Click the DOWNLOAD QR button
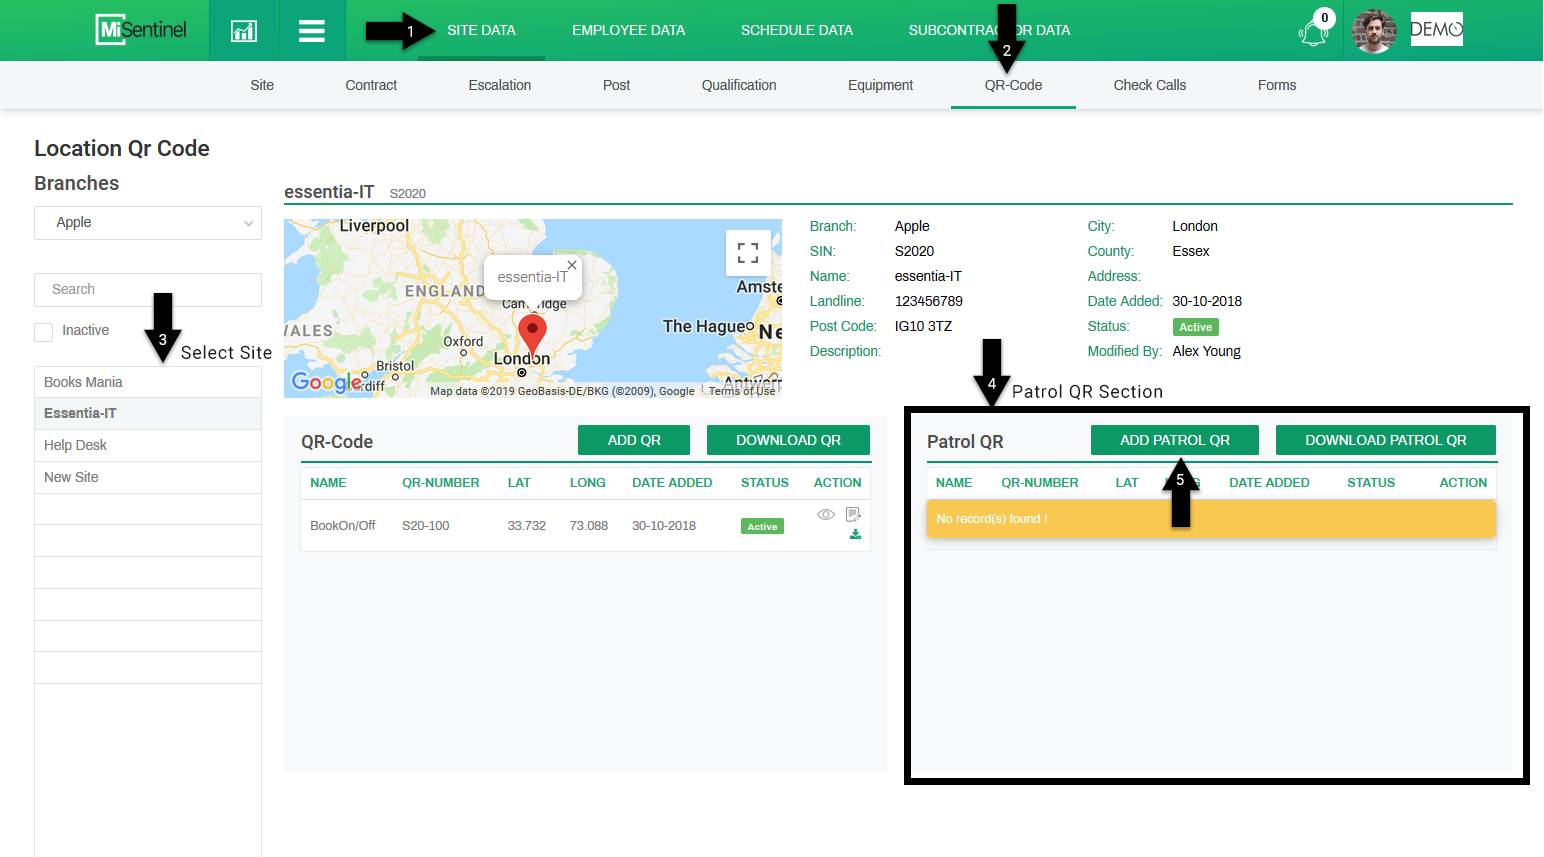Viewport: 1544px width, 857px height. click(788, 440)
